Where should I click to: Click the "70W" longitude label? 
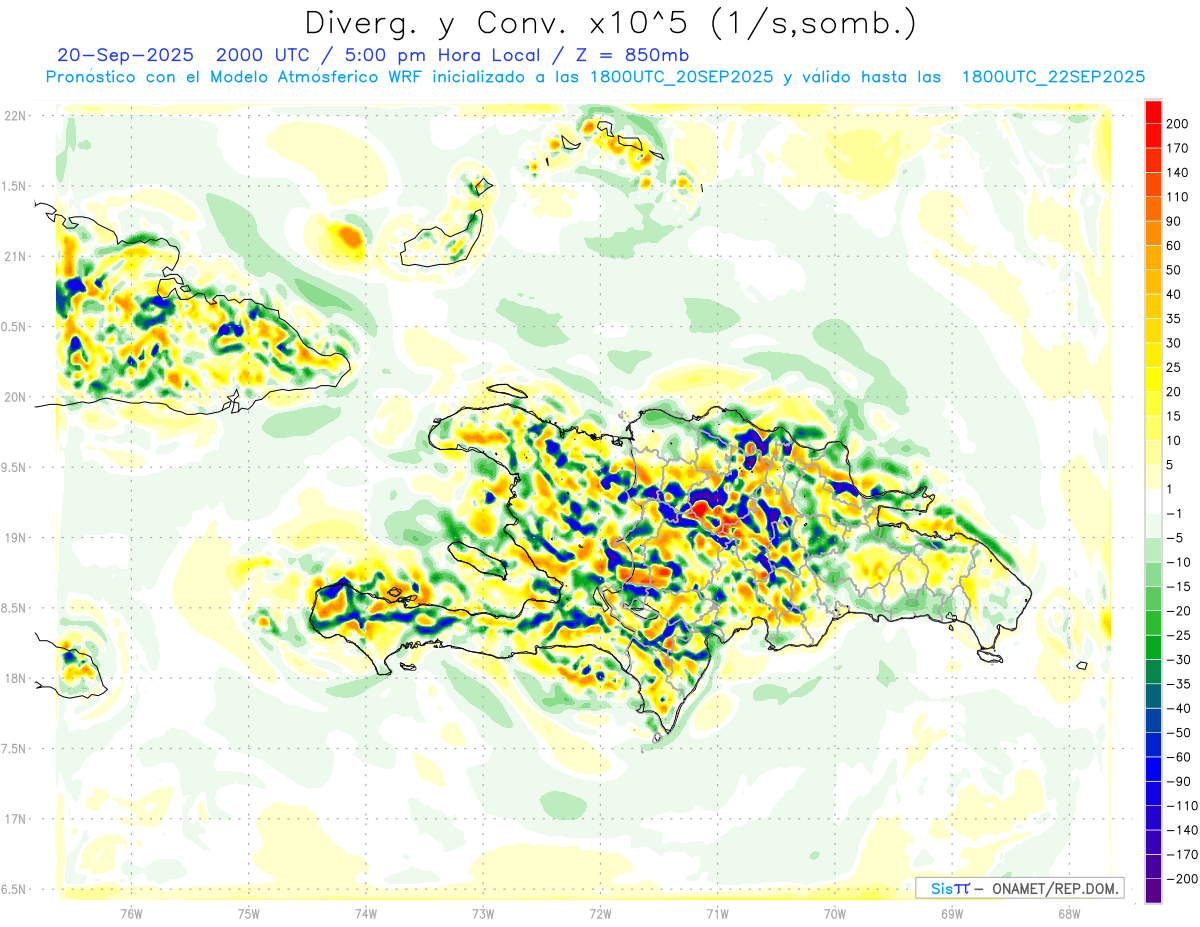[x=834, y=913]
